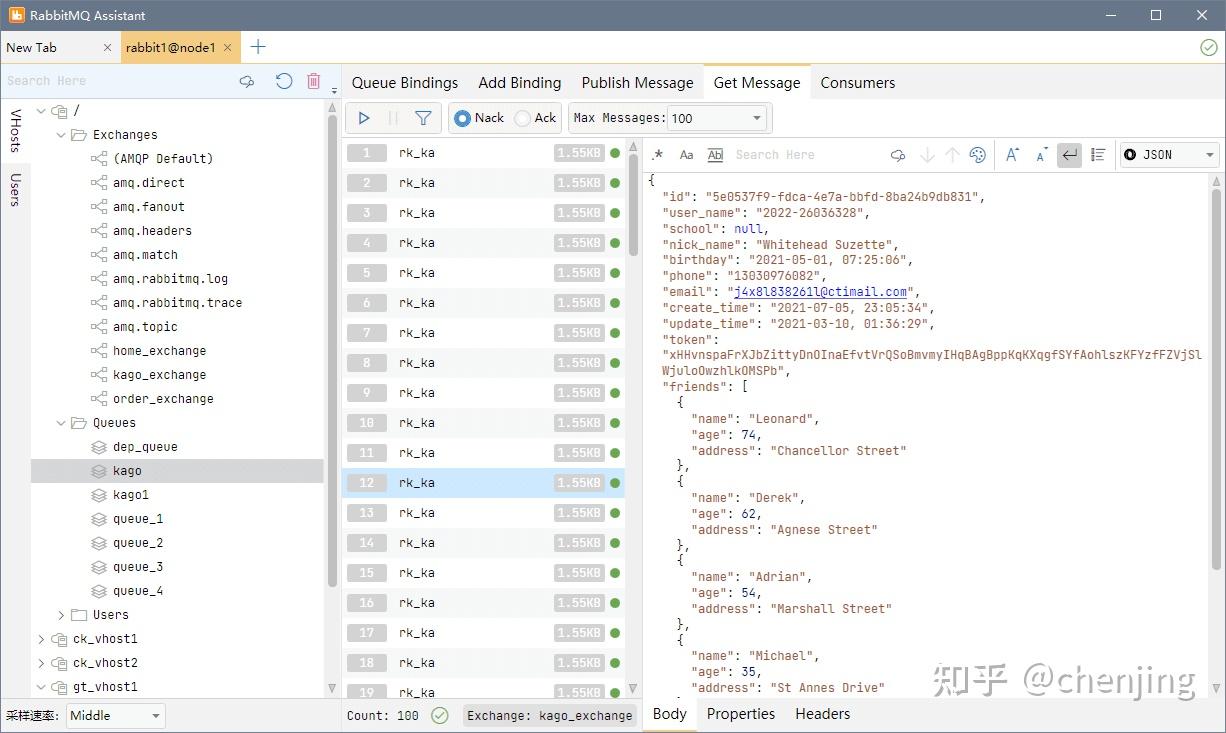This screenshot has height=733, width=1226.
Task: Open toolbar overflow arrow beside trash
Action: pos(334,90)
